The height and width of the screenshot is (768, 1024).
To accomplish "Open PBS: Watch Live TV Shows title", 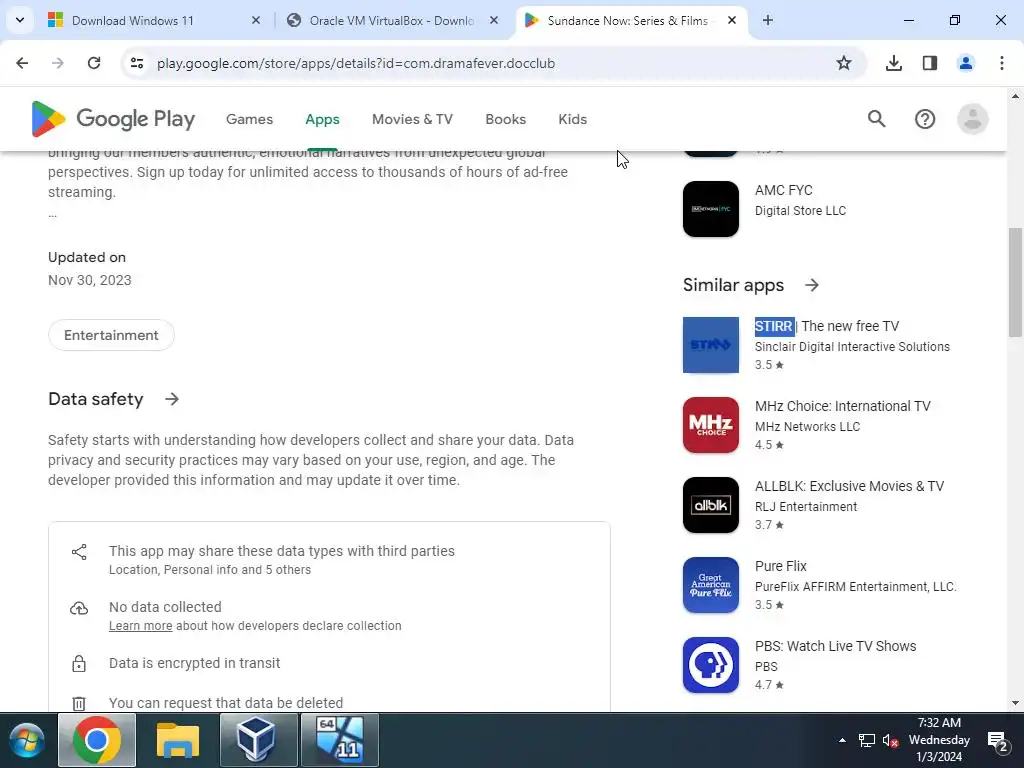I will [x=835, y=647].
